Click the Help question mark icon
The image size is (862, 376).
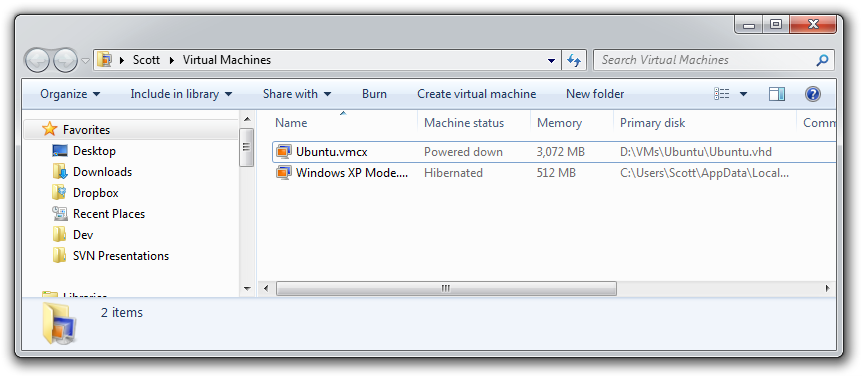[x=813, y=94]
